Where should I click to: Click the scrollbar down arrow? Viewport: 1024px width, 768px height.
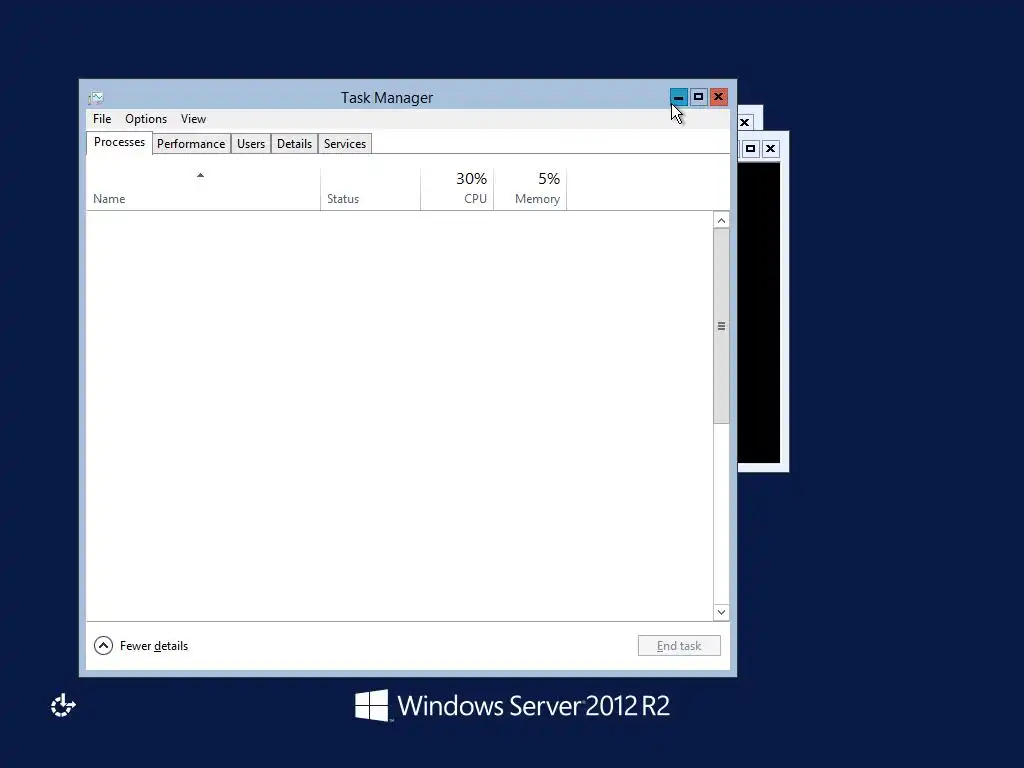pos(721,612)
